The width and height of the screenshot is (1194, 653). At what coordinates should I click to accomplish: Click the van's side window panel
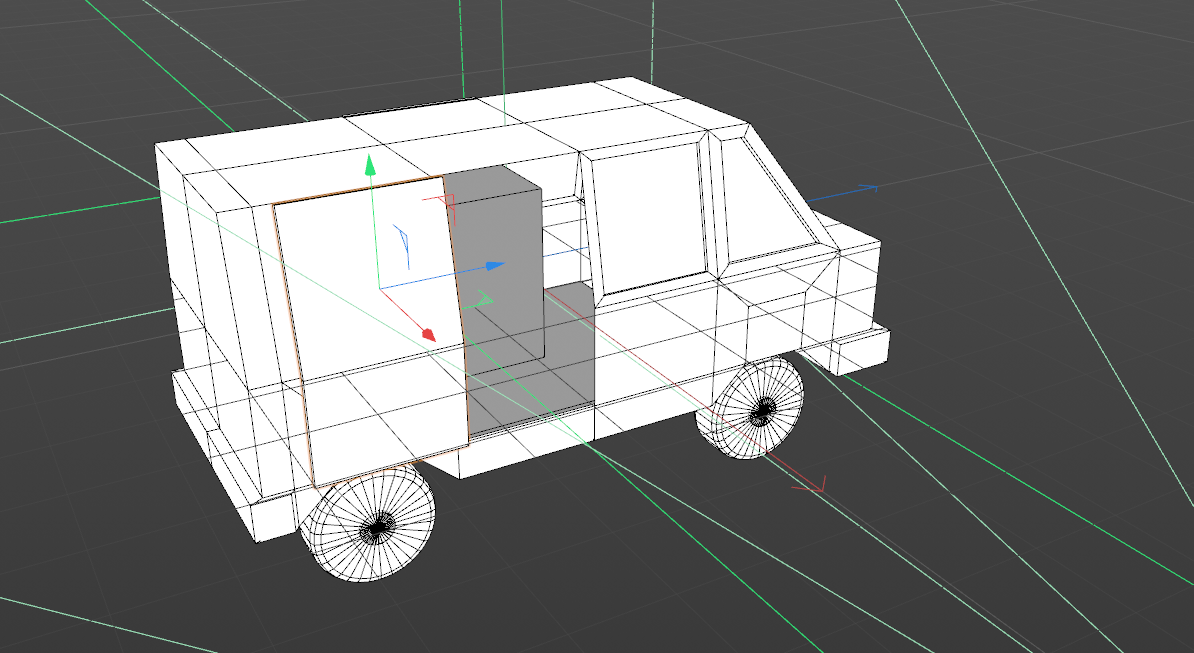[x=642, y=218]
